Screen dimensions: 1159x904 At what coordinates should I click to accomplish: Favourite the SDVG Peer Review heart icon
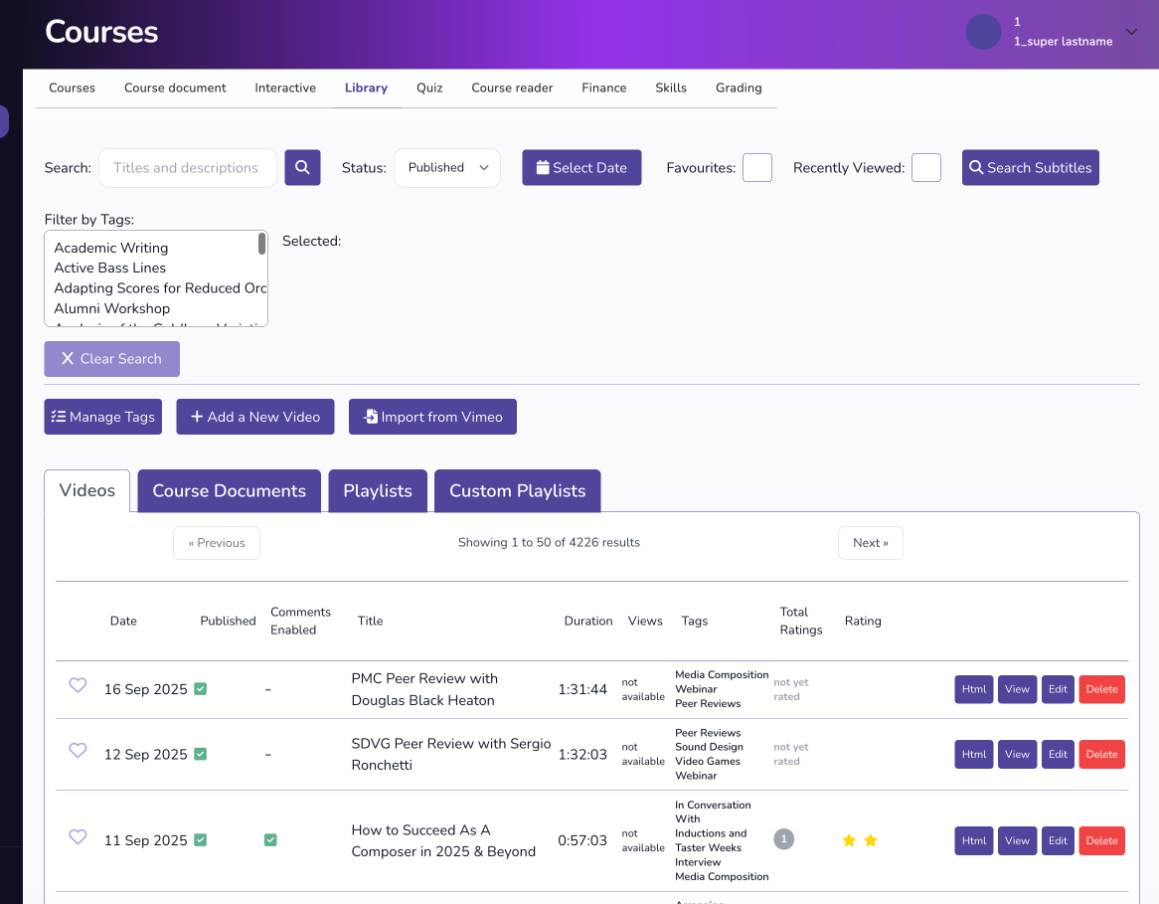click(78, 750)
